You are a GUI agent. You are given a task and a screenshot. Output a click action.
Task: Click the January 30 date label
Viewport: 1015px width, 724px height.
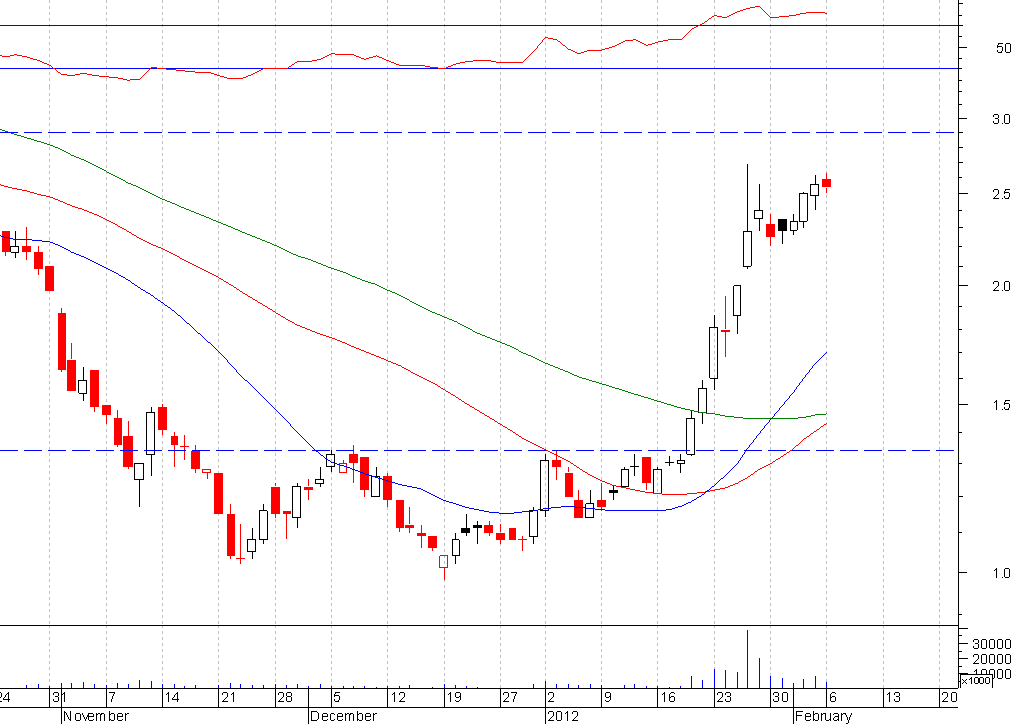coord(780,697)
